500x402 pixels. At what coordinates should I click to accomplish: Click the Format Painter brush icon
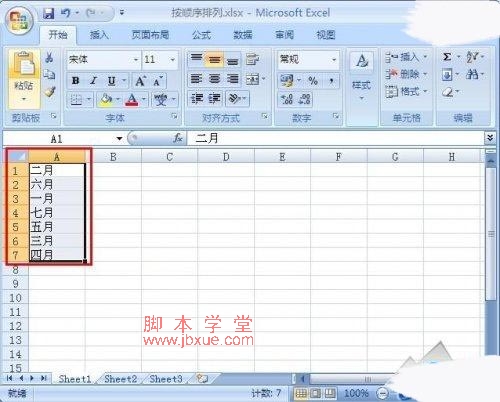point(50,92)
